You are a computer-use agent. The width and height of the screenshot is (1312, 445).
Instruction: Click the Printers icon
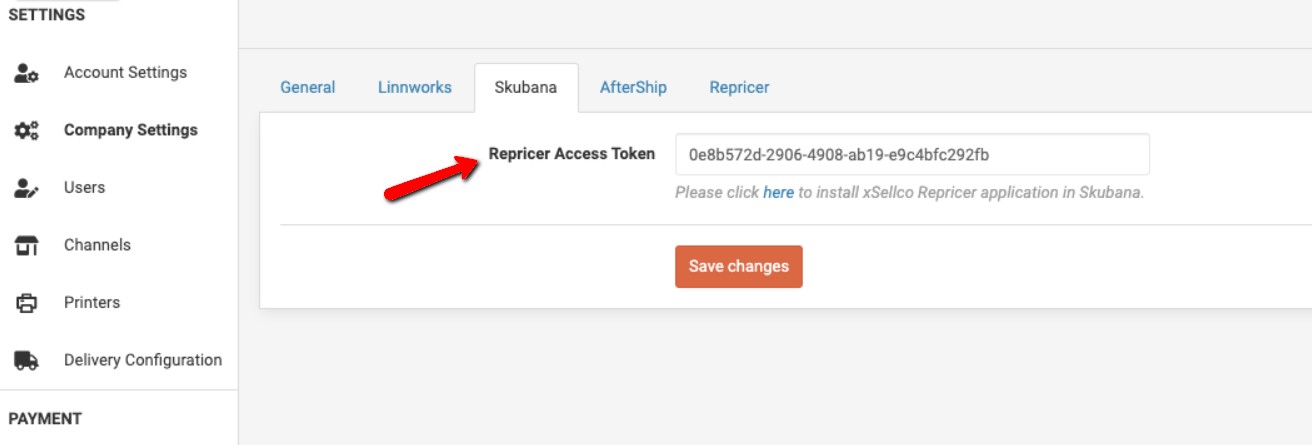26,303
